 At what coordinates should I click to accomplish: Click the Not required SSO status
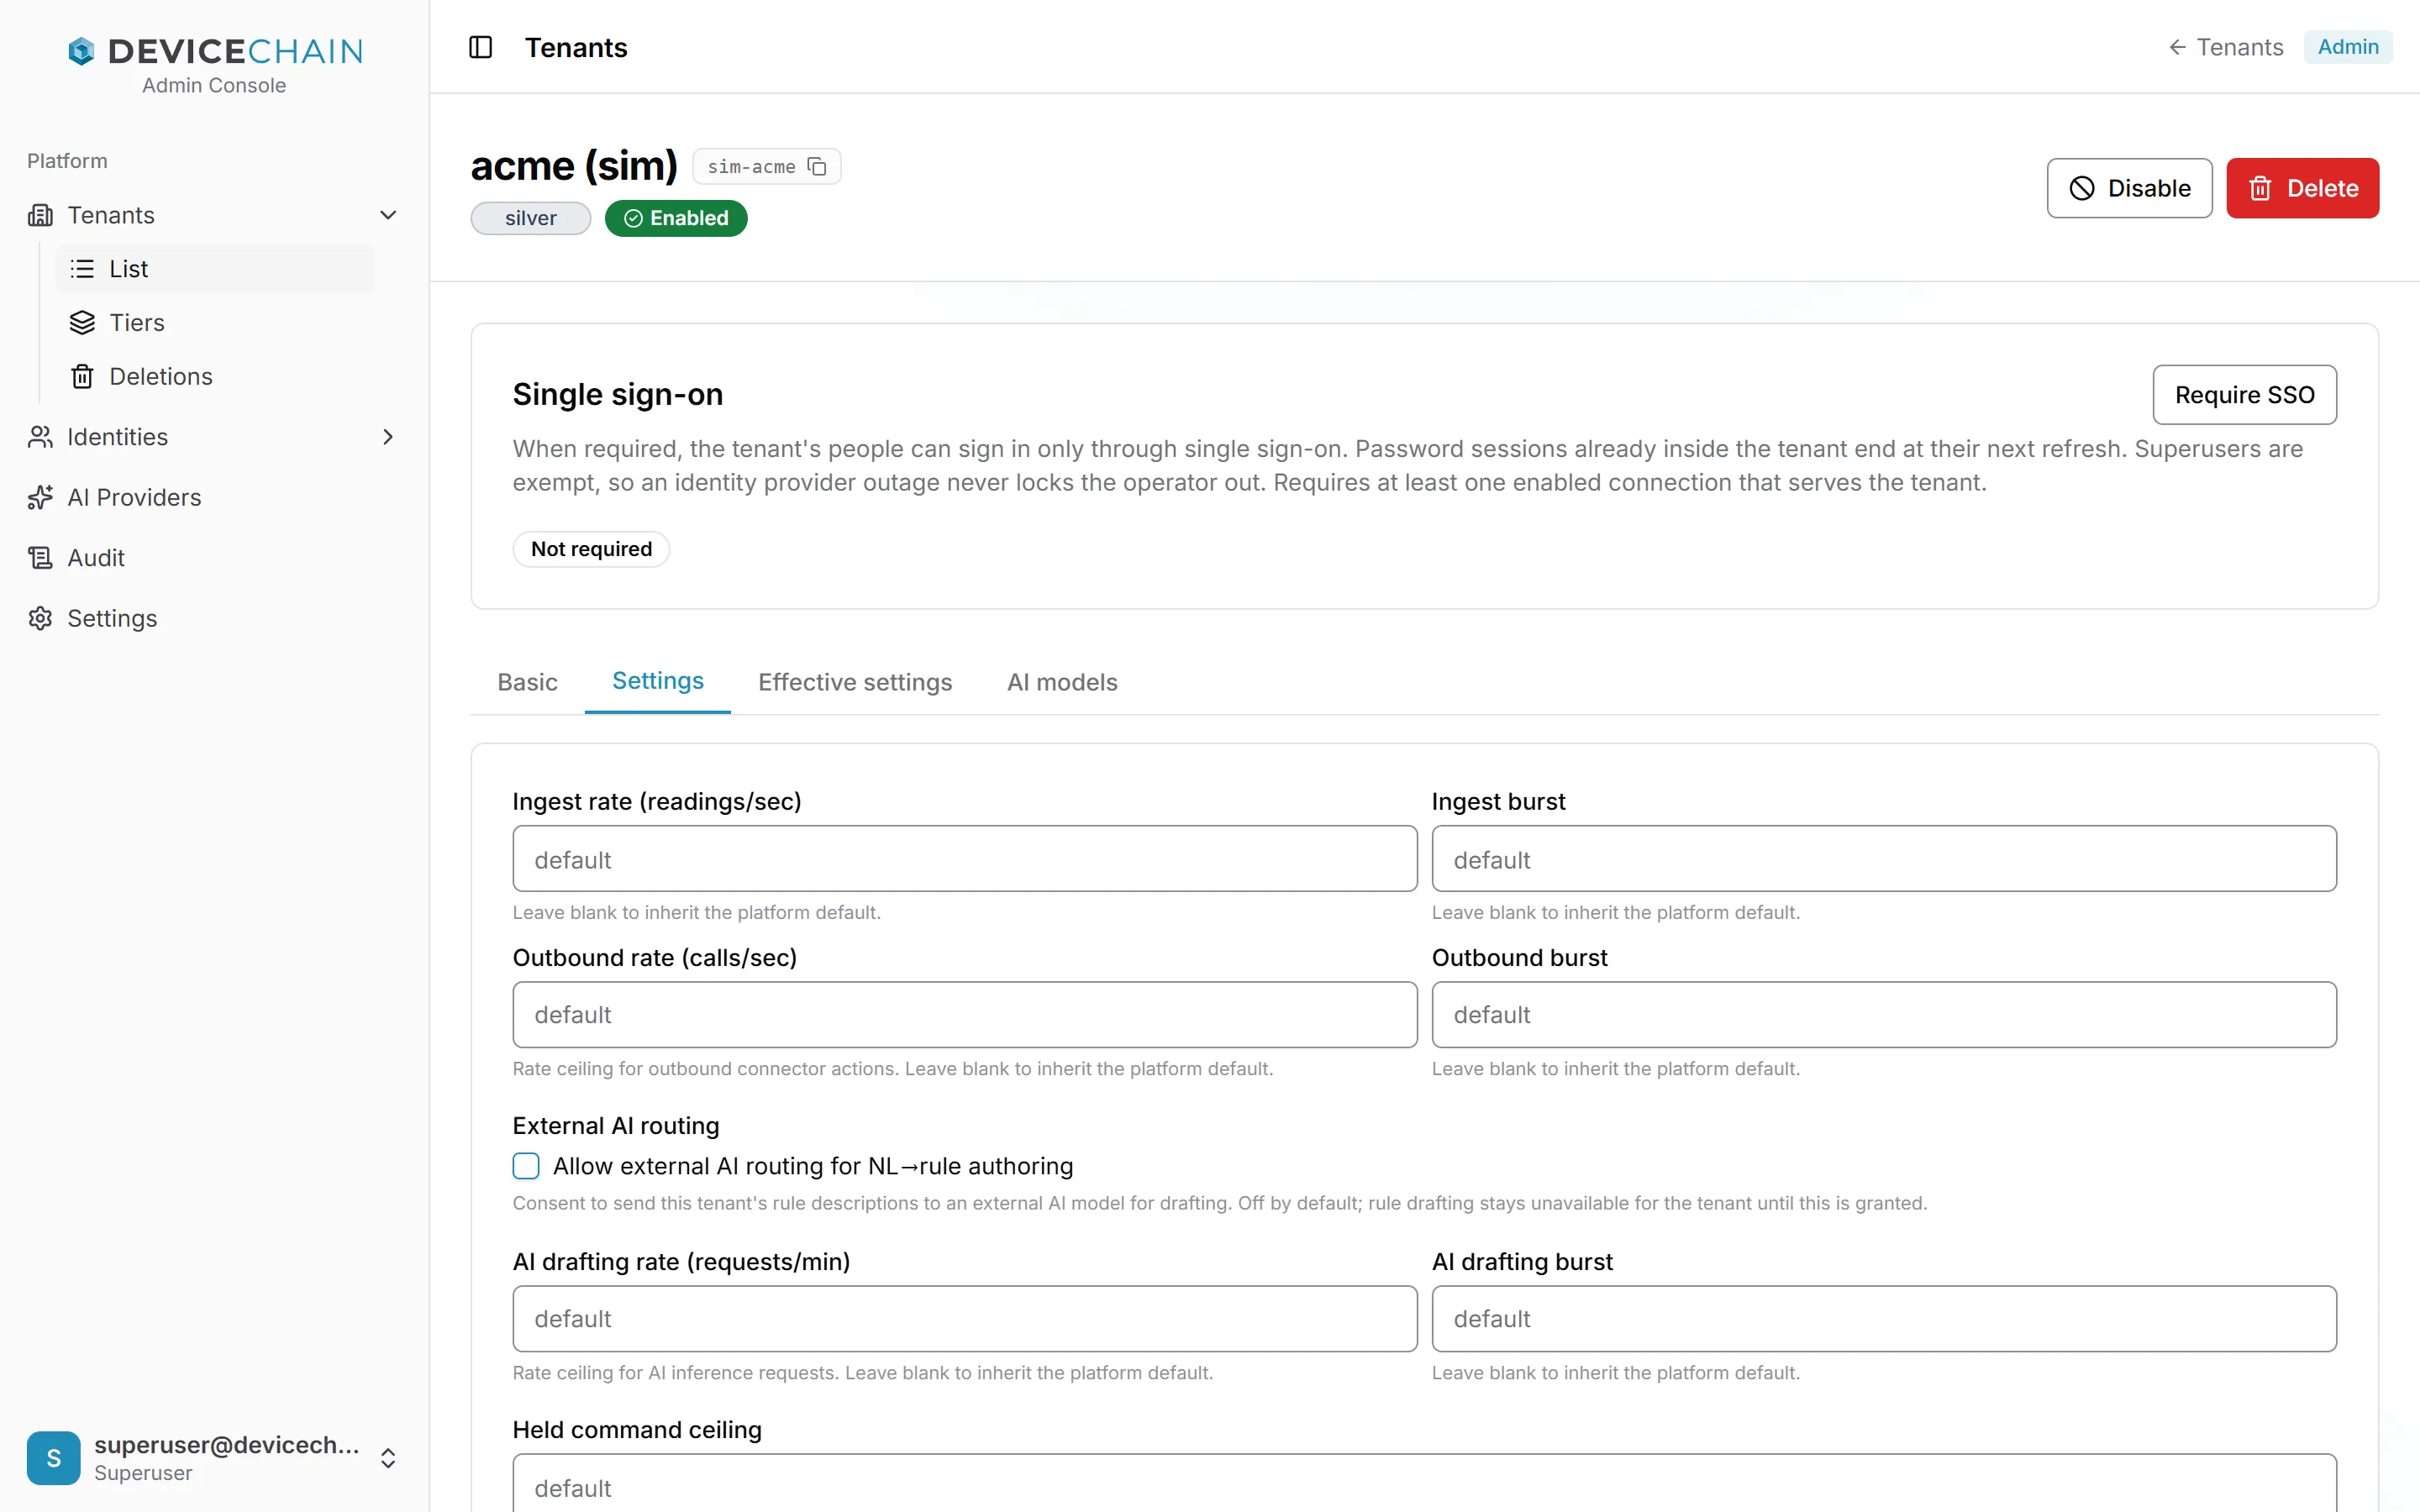coord(591,549)
